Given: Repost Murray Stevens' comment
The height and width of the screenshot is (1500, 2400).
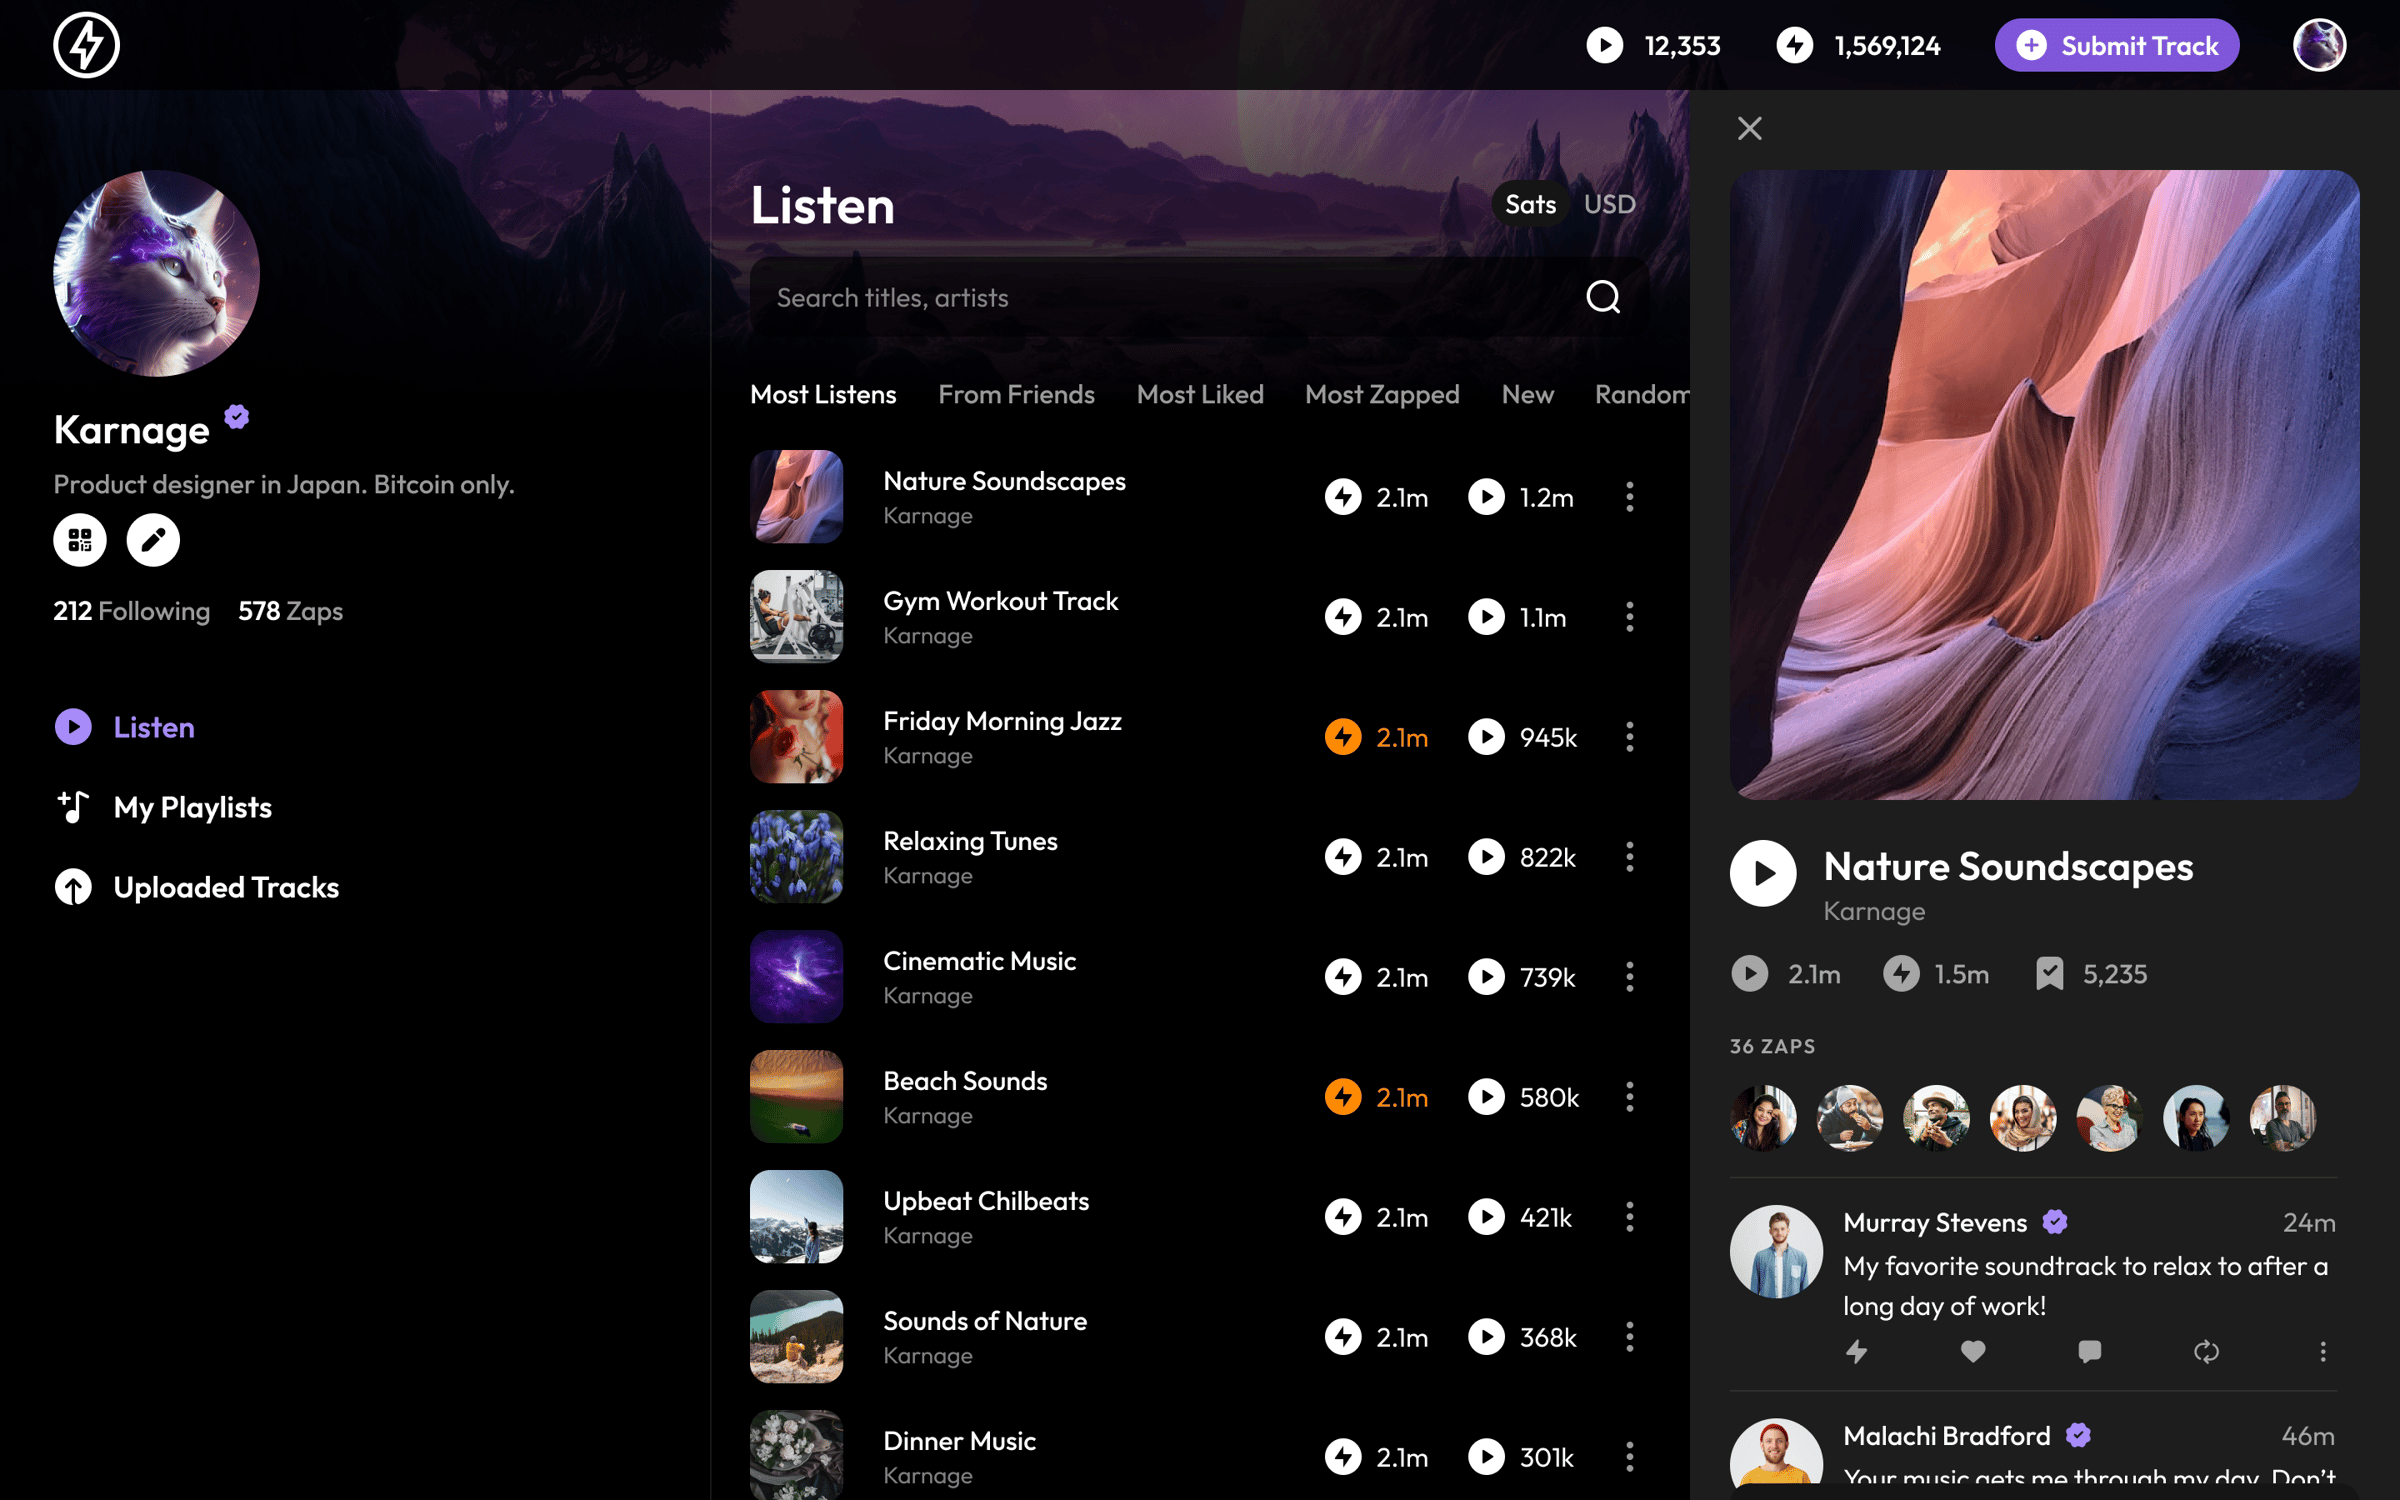Looking at the screenshot, I should [x=2206, y=1352].
